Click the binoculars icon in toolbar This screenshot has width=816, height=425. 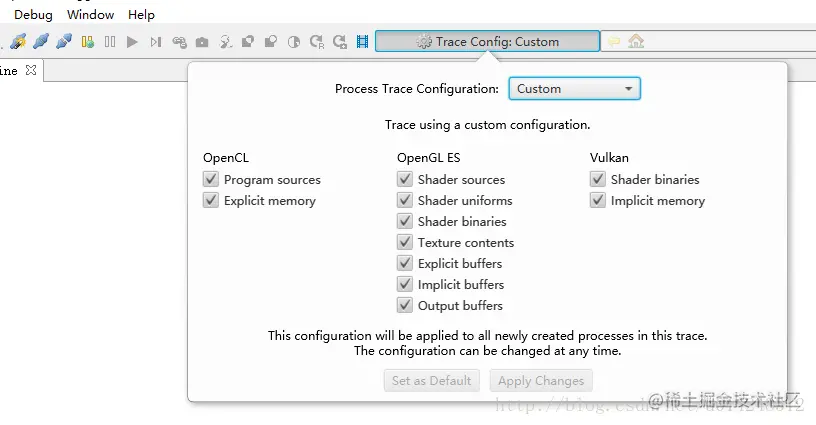pyautogui.click(x=179, y=42)
